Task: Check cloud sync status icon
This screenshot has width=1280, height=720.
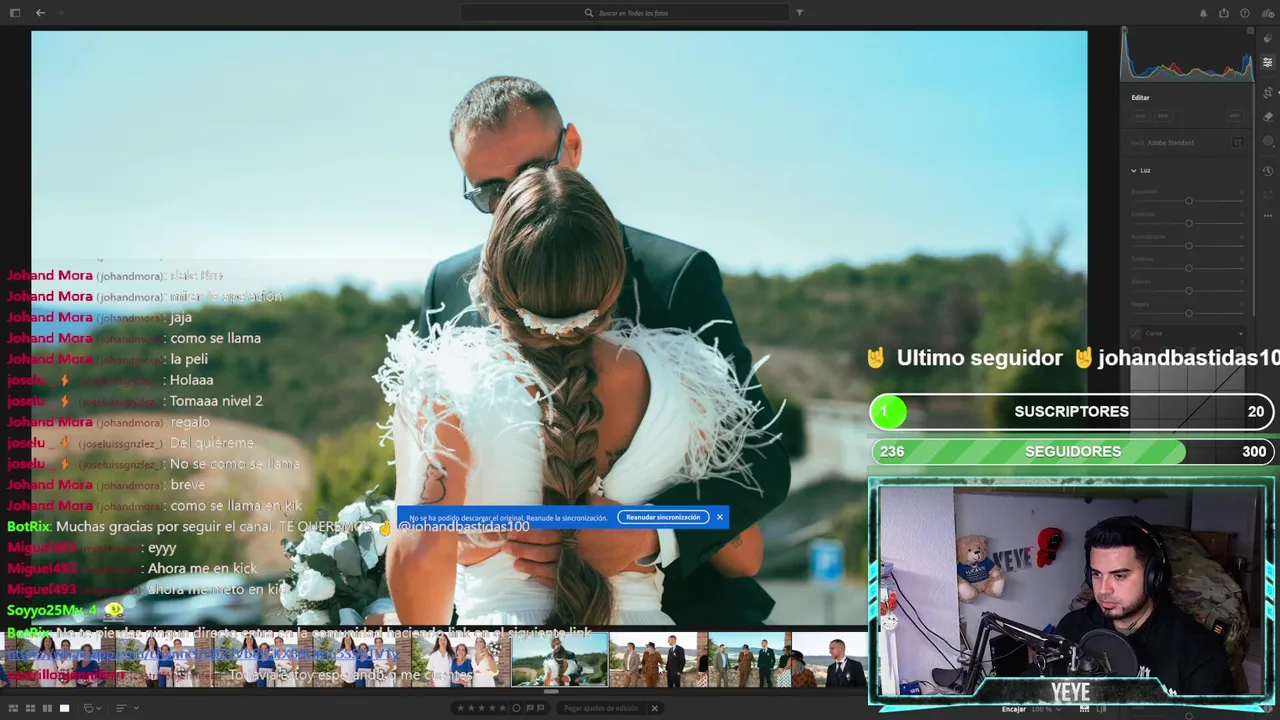Action: (x=1266, y=13)
